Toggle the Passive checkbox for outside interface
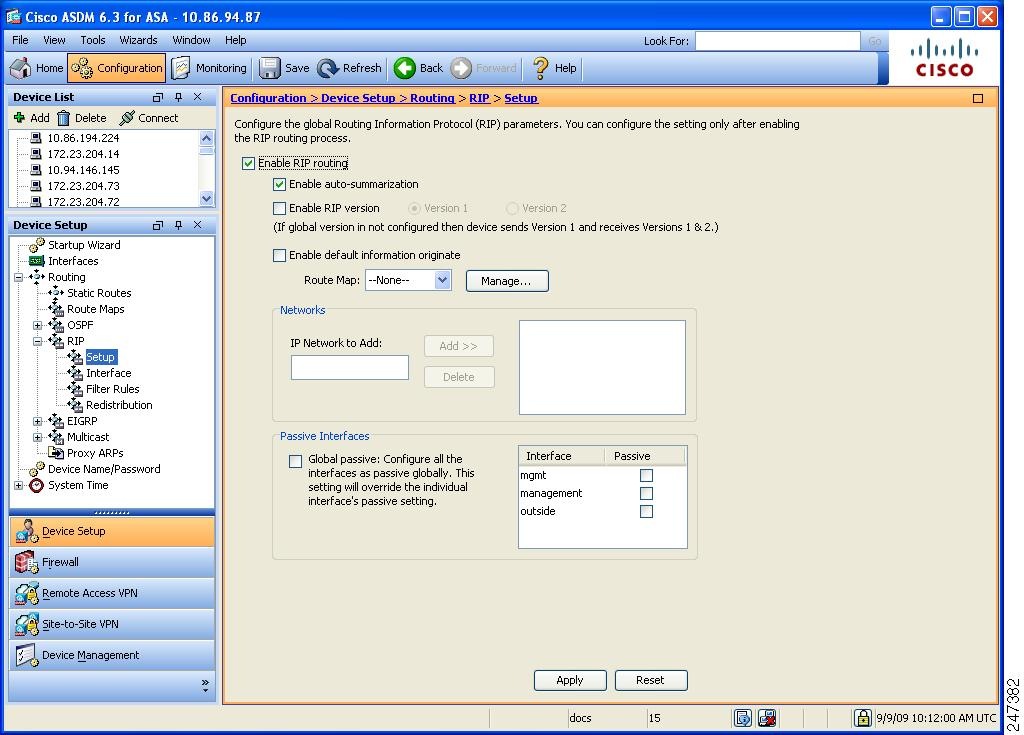1024x735 pixels. [646, 511]
